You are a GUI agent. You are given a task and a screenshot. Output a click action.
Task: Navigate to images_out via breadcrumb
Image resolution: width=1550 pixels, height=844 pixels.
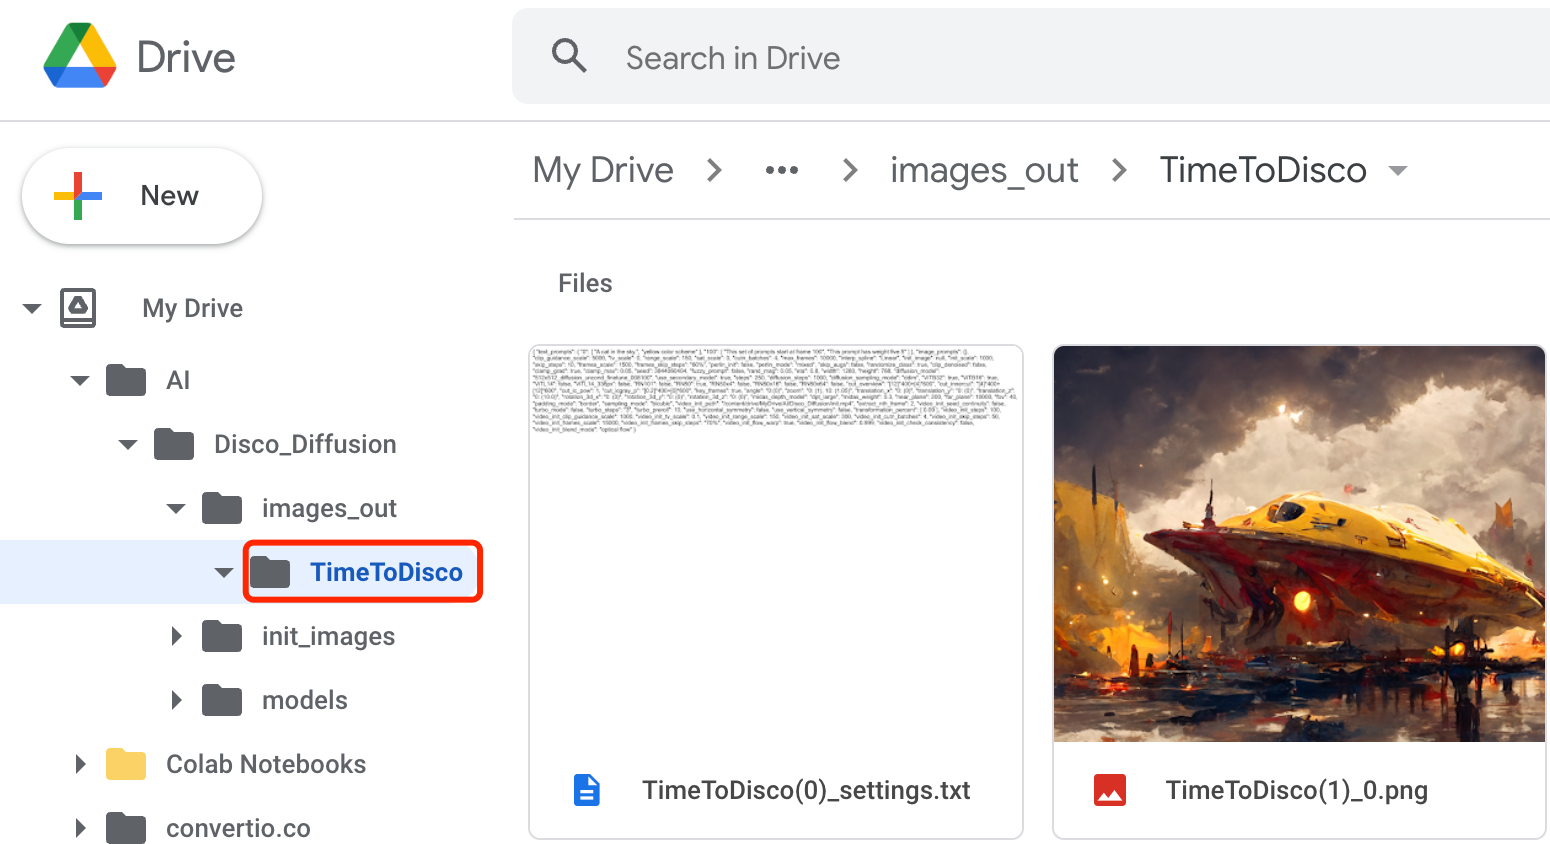click(x=983, y=170)
